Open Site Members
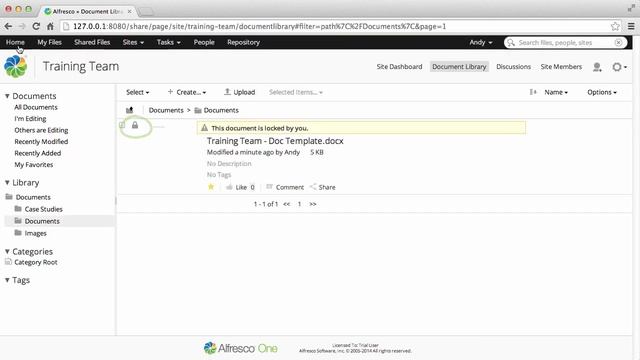 561,67
